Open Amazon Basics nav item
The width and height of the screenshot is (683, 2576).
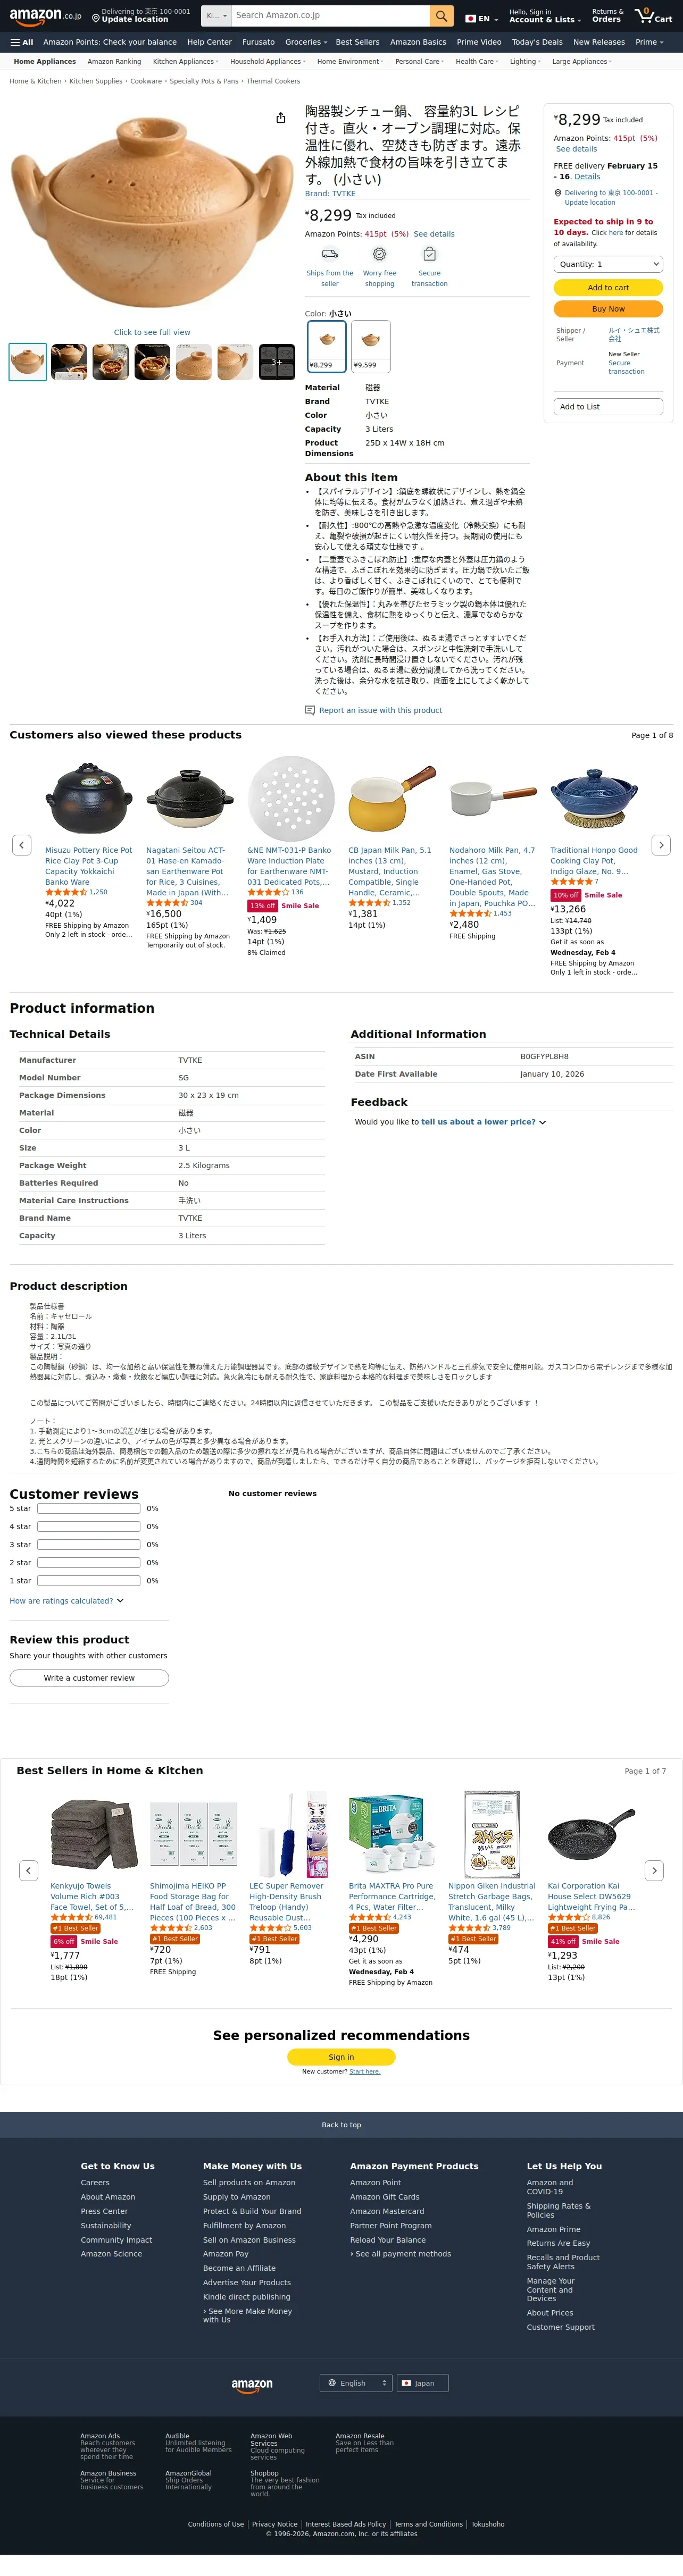point(418,42)
